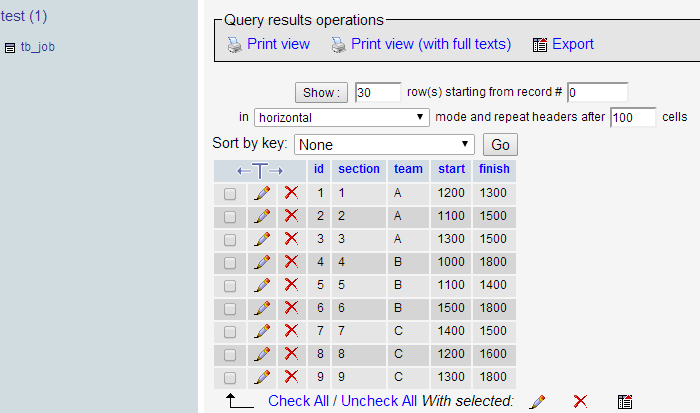Click the red delete icon for row 2
The height and width of the screenshot is (413, 700).
[x=291, y=216]
